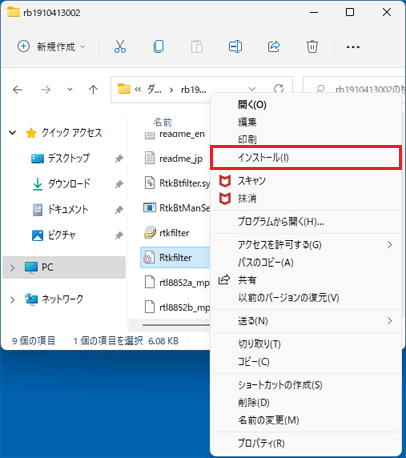Viewport: 406px width, 458px height.
Task: Click the pin icon beside ドキュメント
Action: [119, 210]
